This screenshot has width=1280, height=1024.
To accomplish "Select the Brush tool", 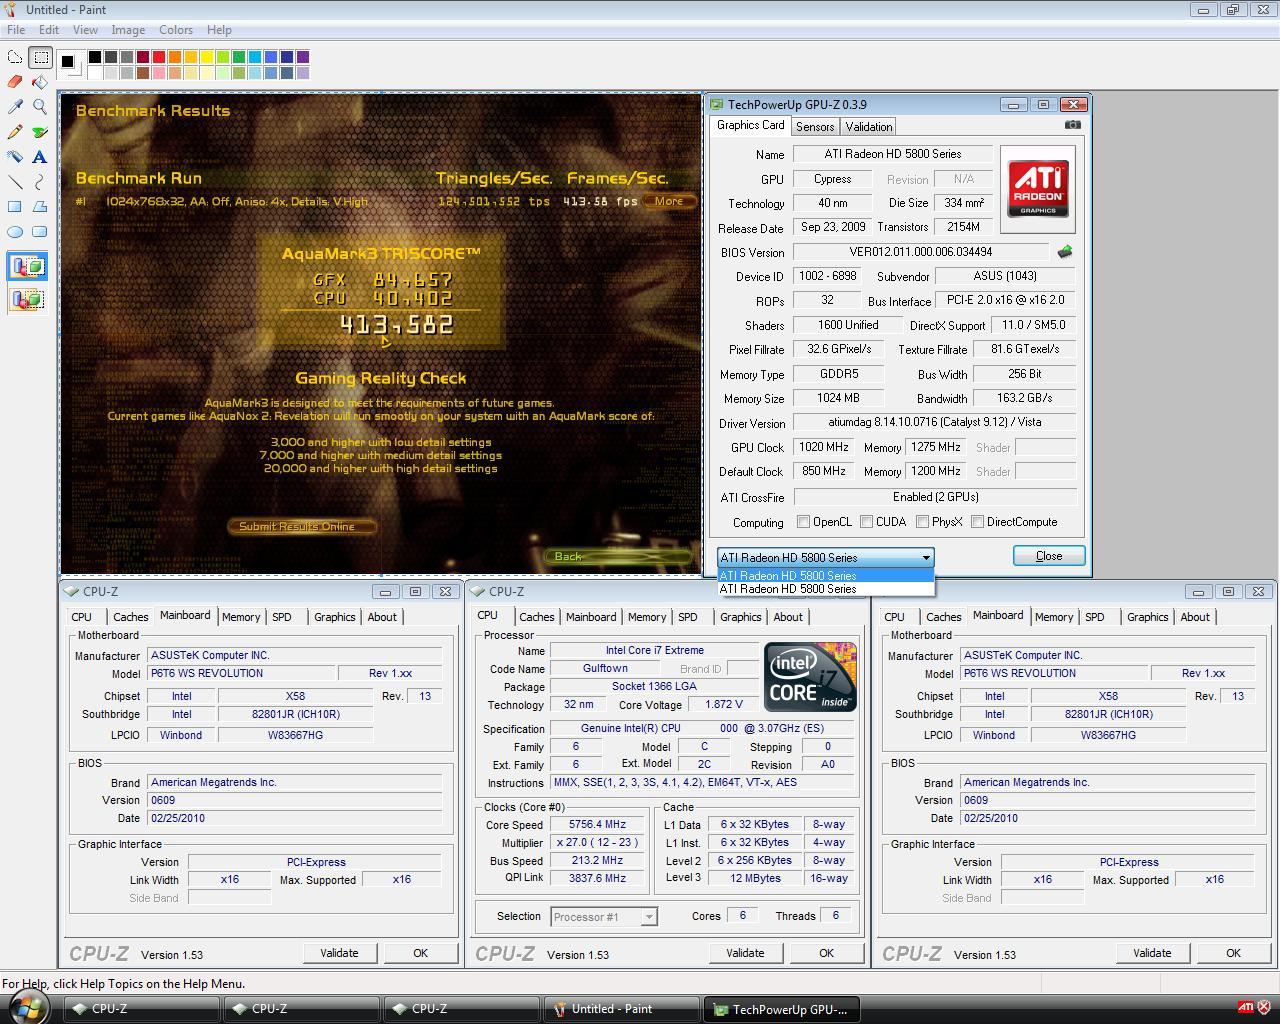I will pos(40,132).
